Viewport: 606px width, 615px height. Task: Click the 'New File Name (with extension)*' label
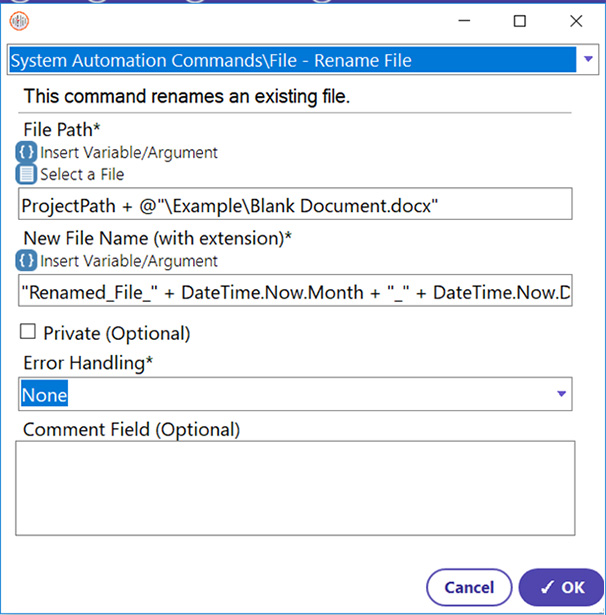157,238
